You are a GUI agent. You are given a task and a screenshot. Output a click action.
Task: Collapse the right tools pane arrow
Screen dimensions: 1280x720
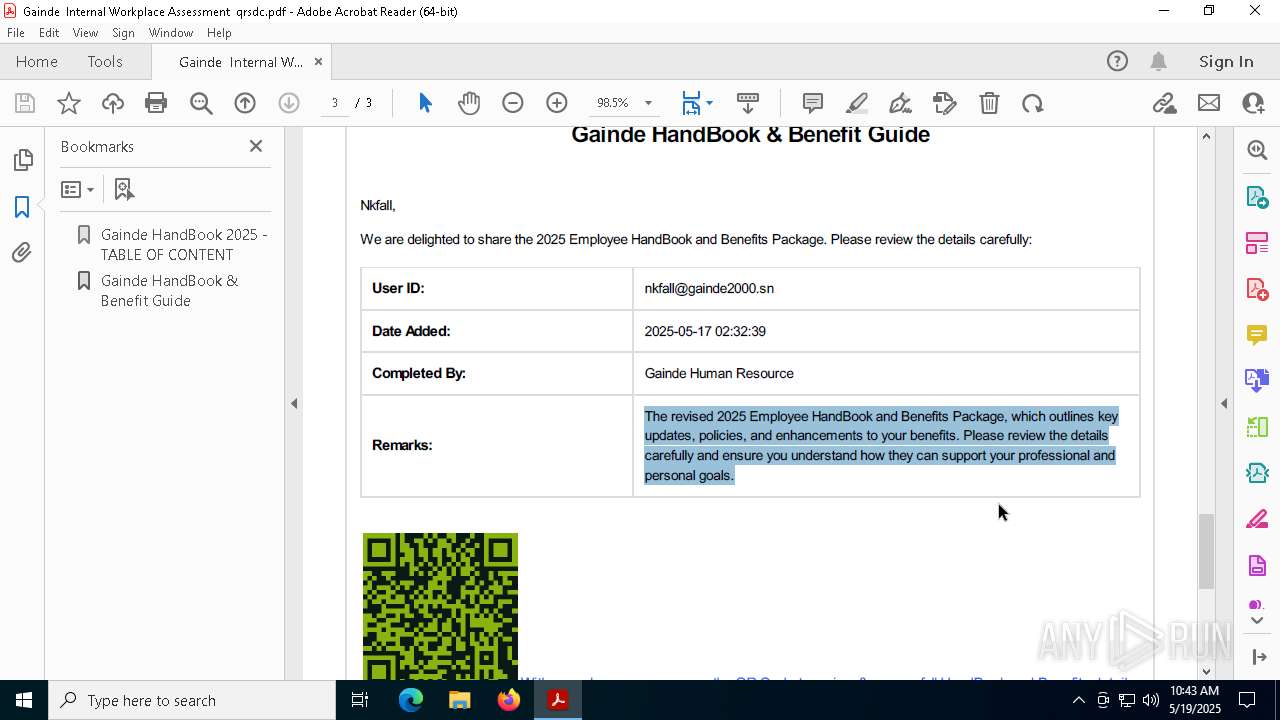pos(1224,404)
